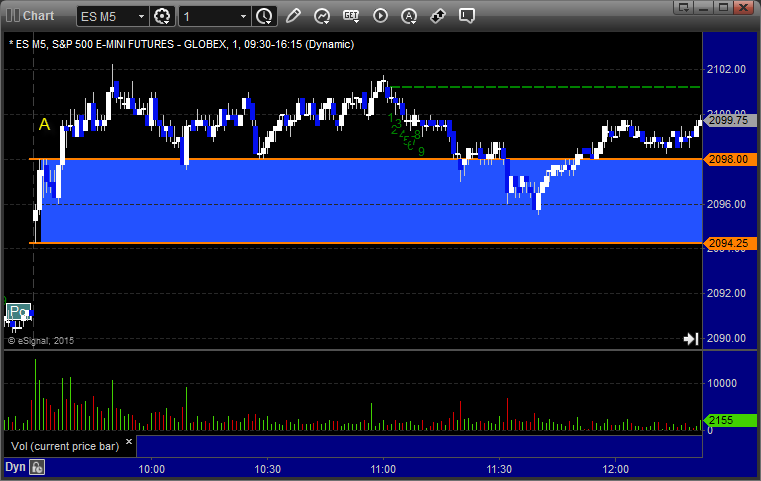Image resolution: width=761 pixels, height=481 pixels.
Task: Click the green number 9 count label
Action: click(421, 152)
